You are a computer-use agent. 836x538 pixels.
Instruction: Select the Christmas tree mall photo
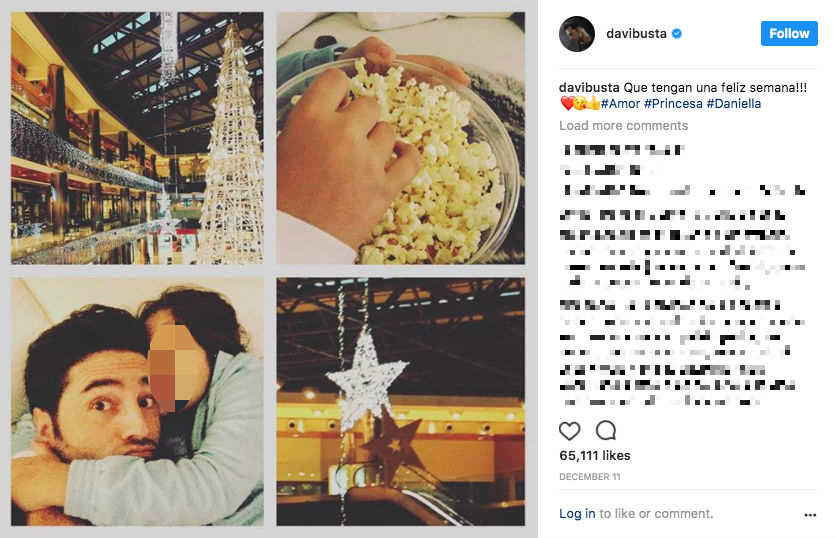[x=137, y=138]
